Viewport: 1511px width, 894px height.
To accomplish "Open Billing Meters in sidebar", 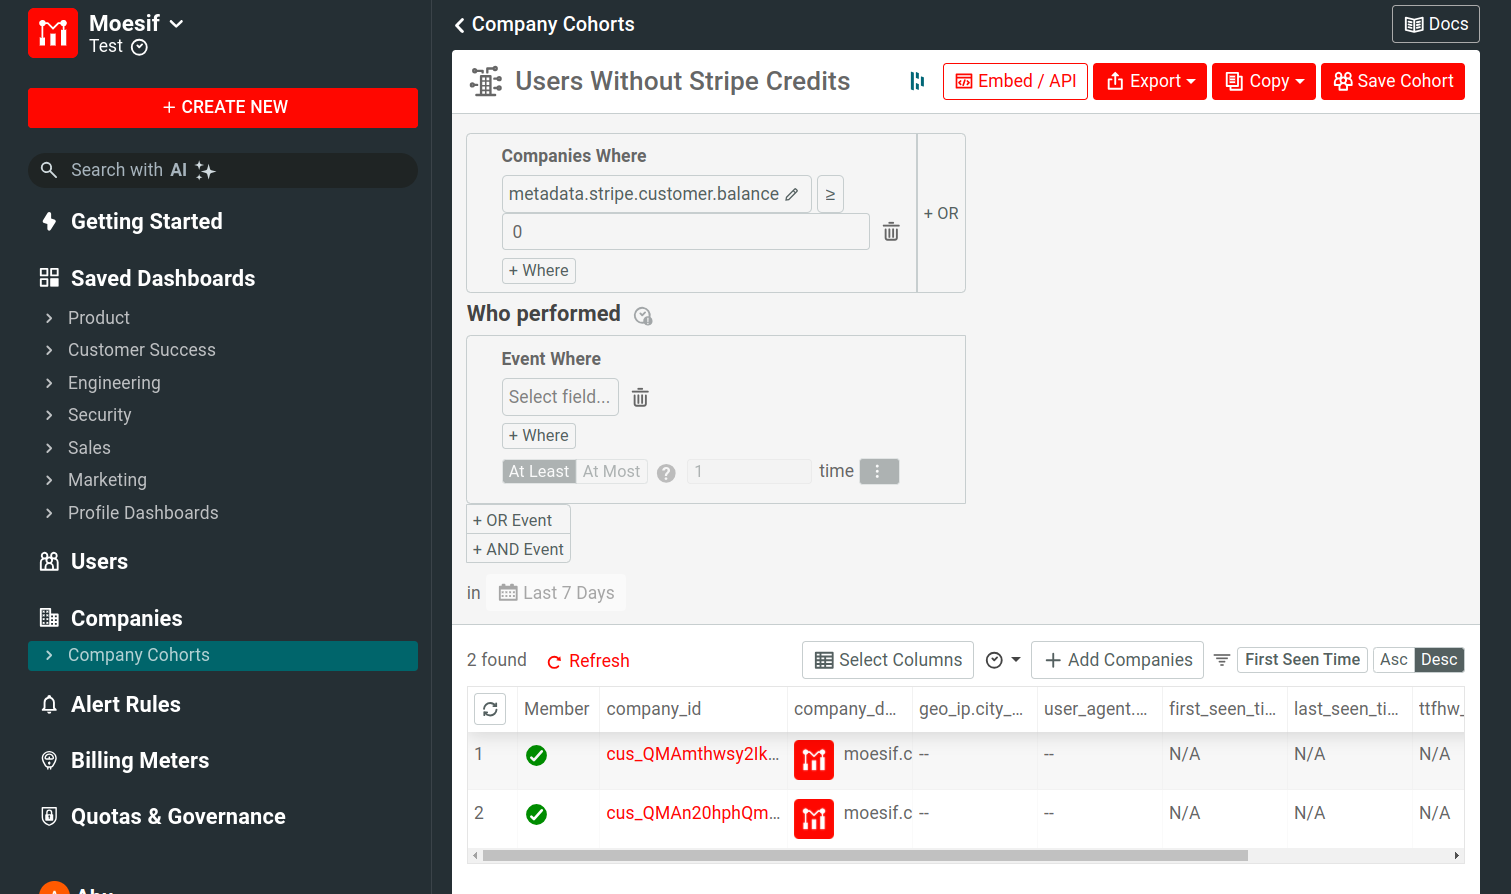I will [x=140, y=761].
